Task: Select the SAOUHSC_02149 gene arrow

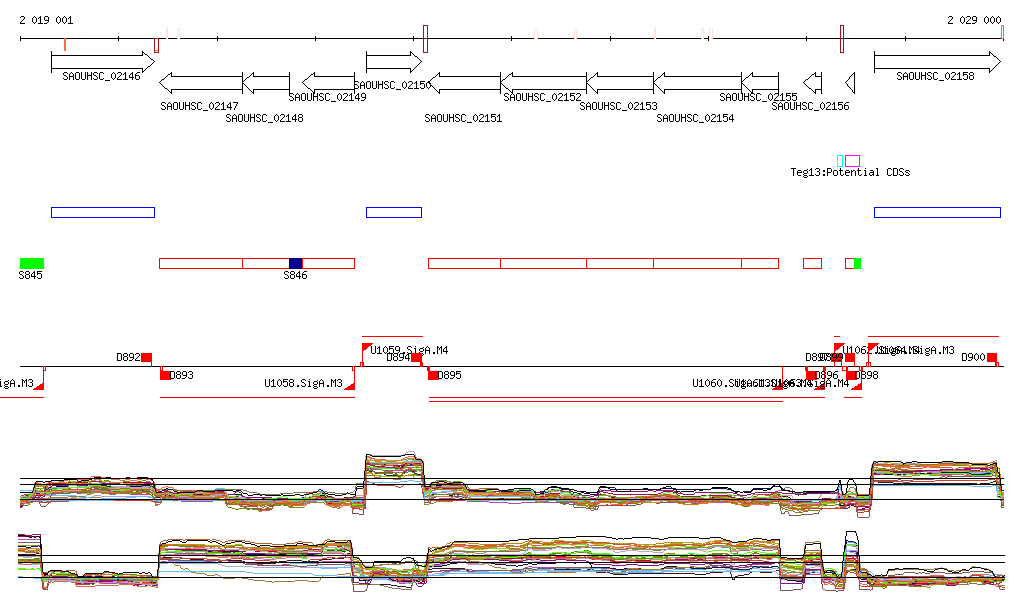Action: 328,83
